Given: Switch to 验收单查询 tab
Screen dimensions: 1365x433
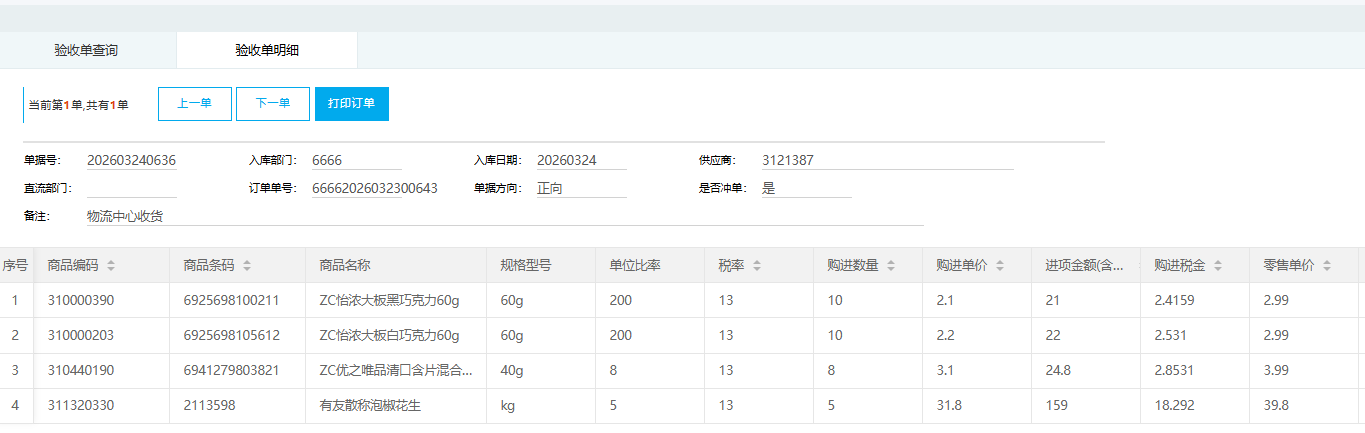Looking at the screenshot, I should pyautogui.click(x=86, y=50).
